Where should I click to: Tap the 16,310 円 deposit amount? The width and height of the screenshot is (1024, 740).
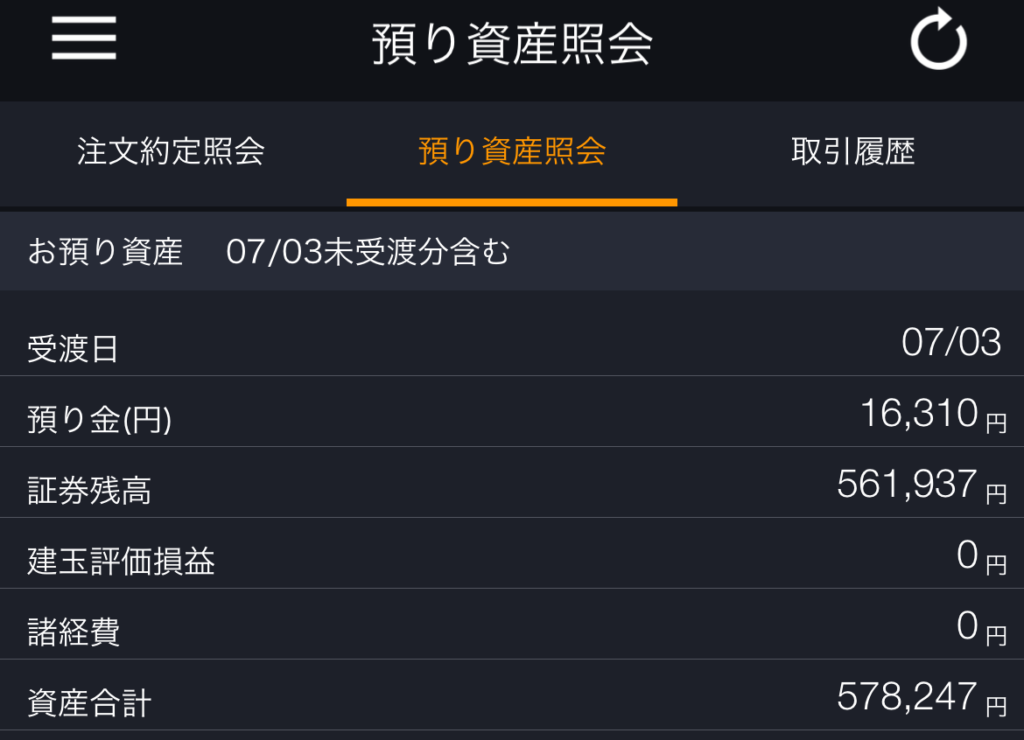tap(933, 415)
